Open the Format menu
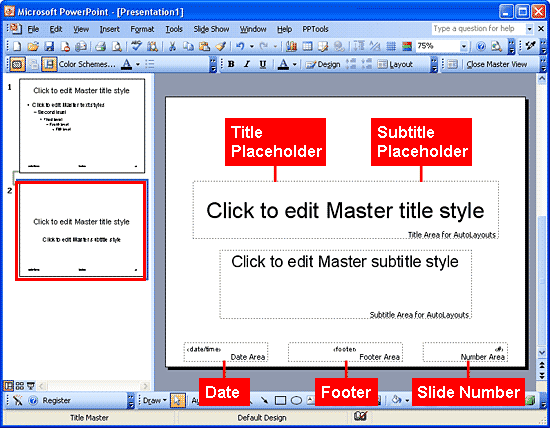Viewport: 550px width, 428px height. click(142, 29)
